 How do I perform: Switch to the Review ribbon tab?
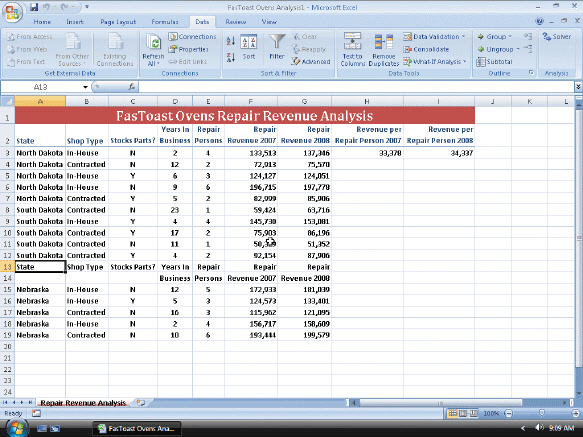(x=236, y=22)
